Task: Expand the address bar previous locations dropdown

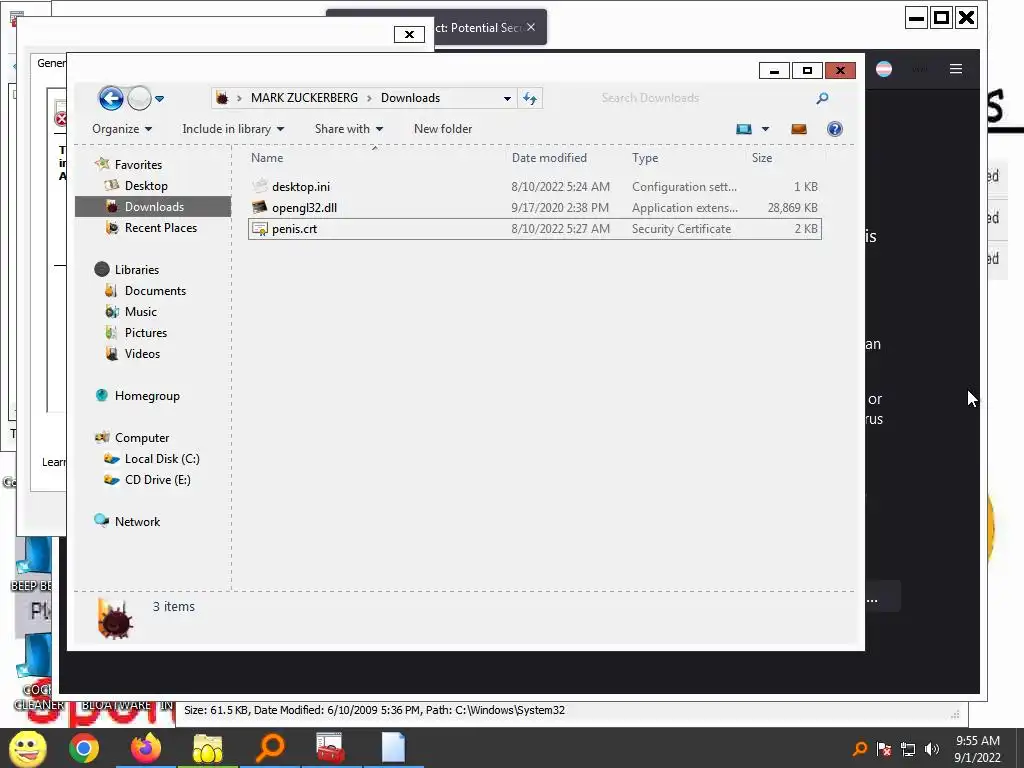Action: [507, 99]
